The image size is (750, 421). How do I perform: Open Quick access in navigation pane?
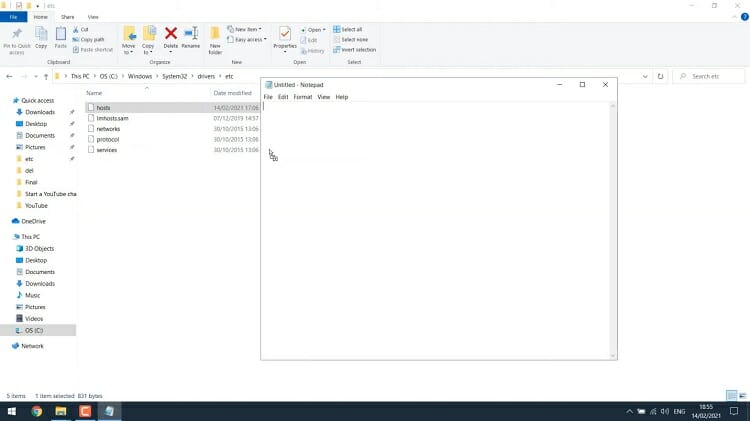click(37, 100)
